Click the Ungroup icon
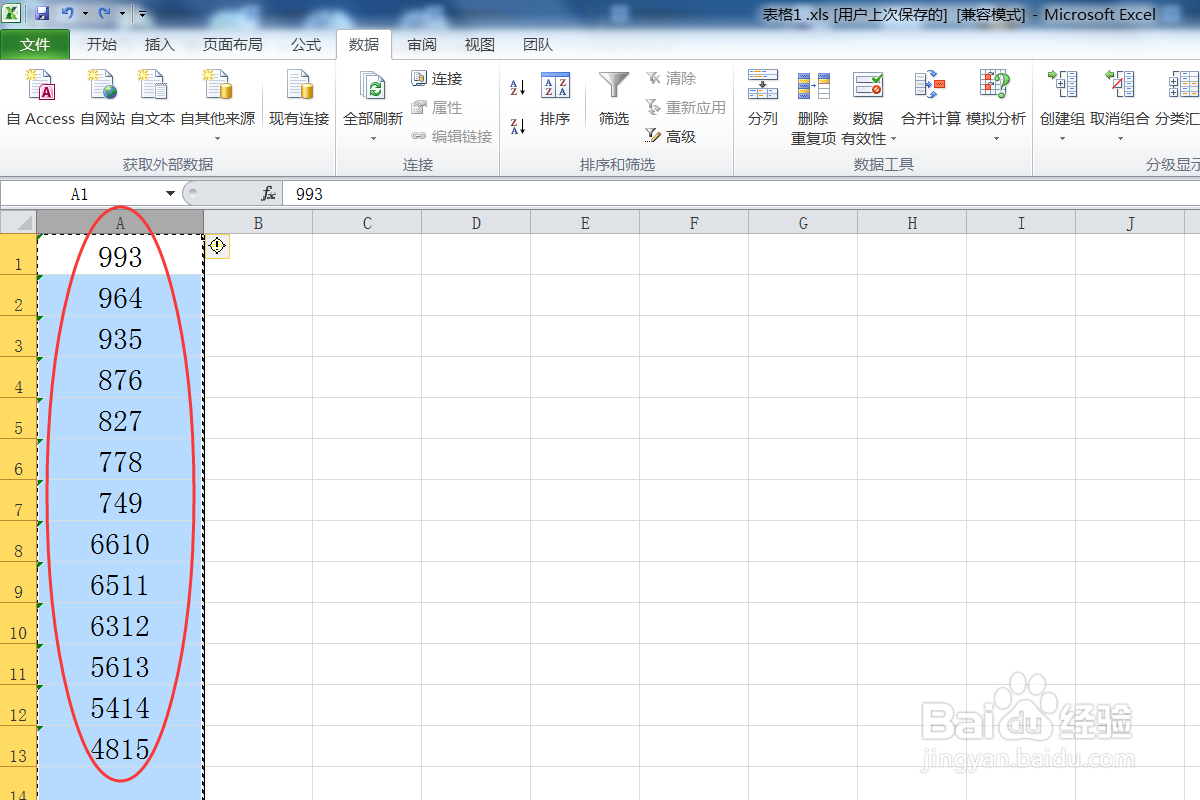 (1120, 85)
